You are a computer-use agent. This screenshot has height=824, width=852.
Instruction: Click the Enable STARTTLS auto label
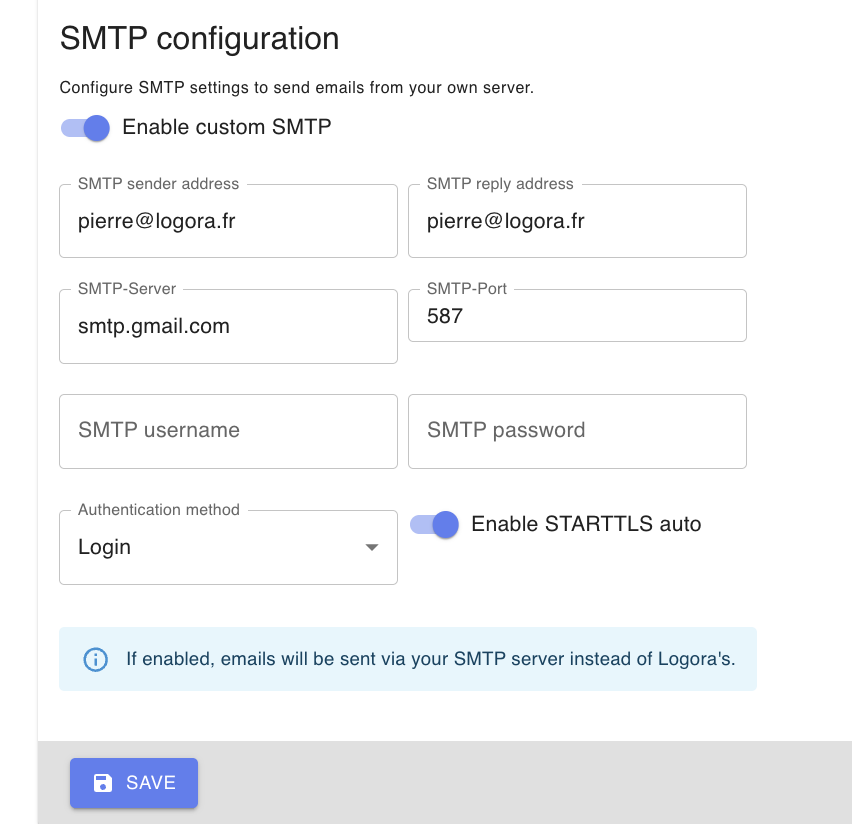tap(584, 524)
